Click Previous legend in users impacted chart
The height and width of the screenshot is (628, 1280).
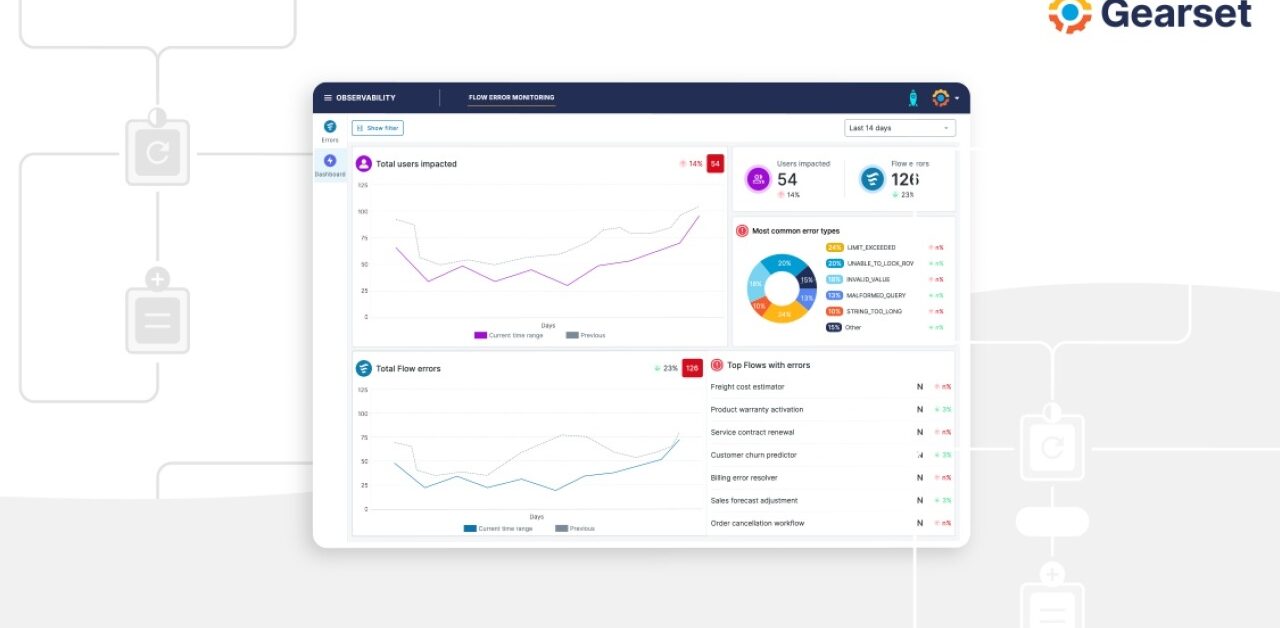coord(585,335)
